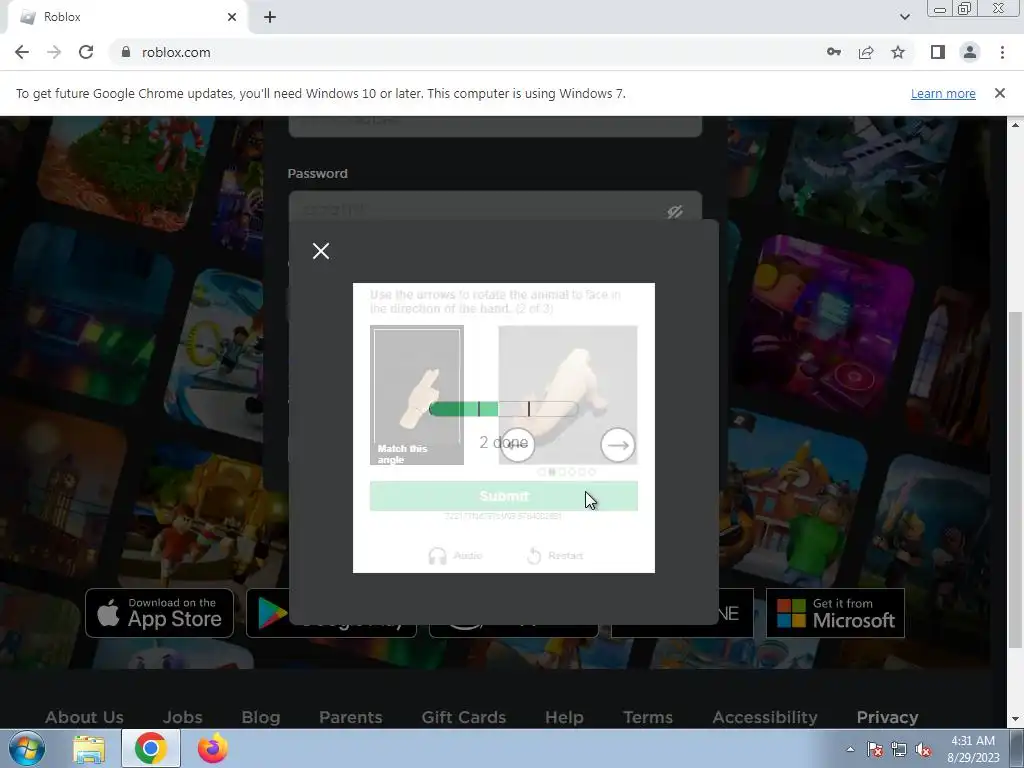Open Download on the App Store badge
The width and height of the screenshot is (1024, 768).
point(159,613)
